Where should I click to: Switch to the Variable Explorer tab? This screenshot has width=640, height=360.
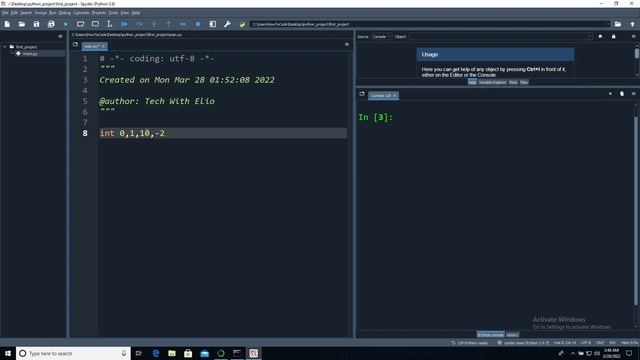point(492,82)
